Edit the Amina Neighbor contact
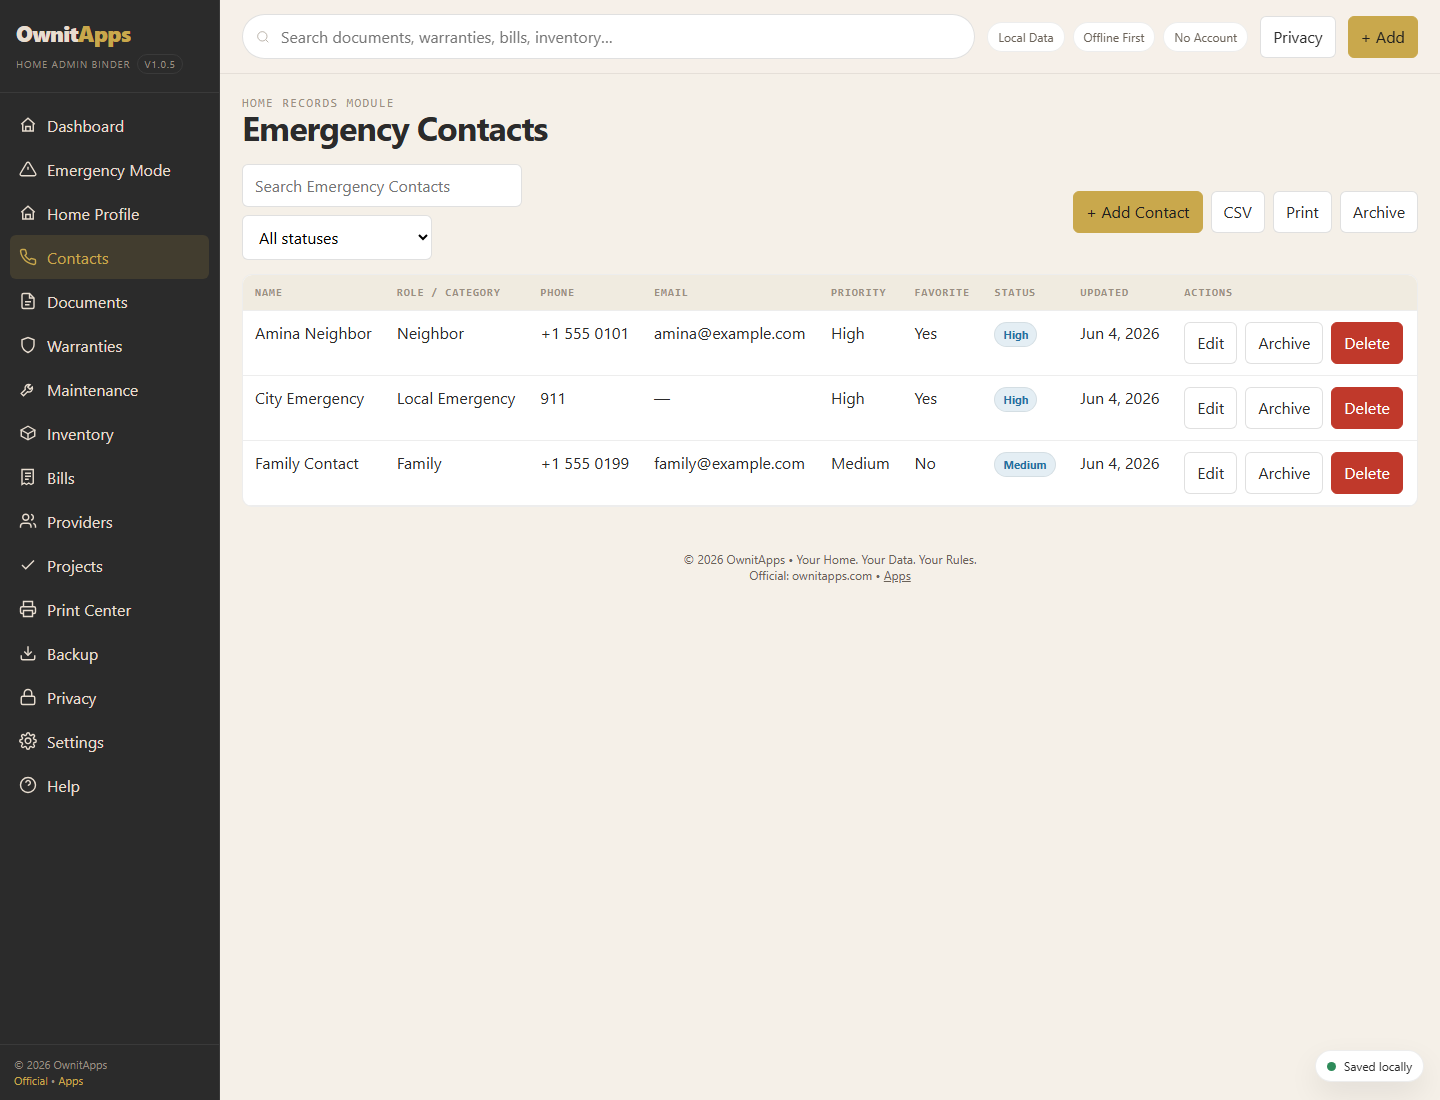The height and width of the screenshot is (1100, 1440). tap(1211, 343)
